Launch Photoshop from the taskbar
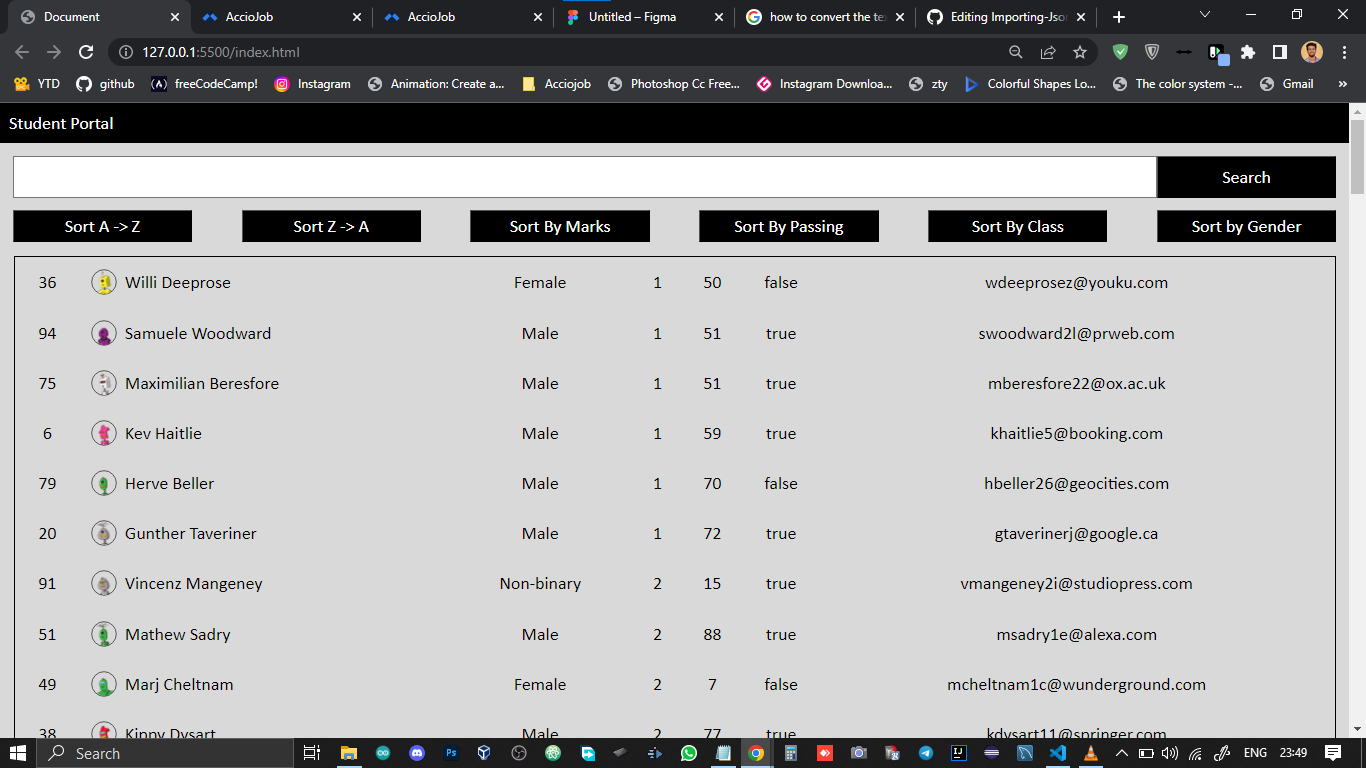The width and height of the screenshot is (1366, 768). point(450,753)
